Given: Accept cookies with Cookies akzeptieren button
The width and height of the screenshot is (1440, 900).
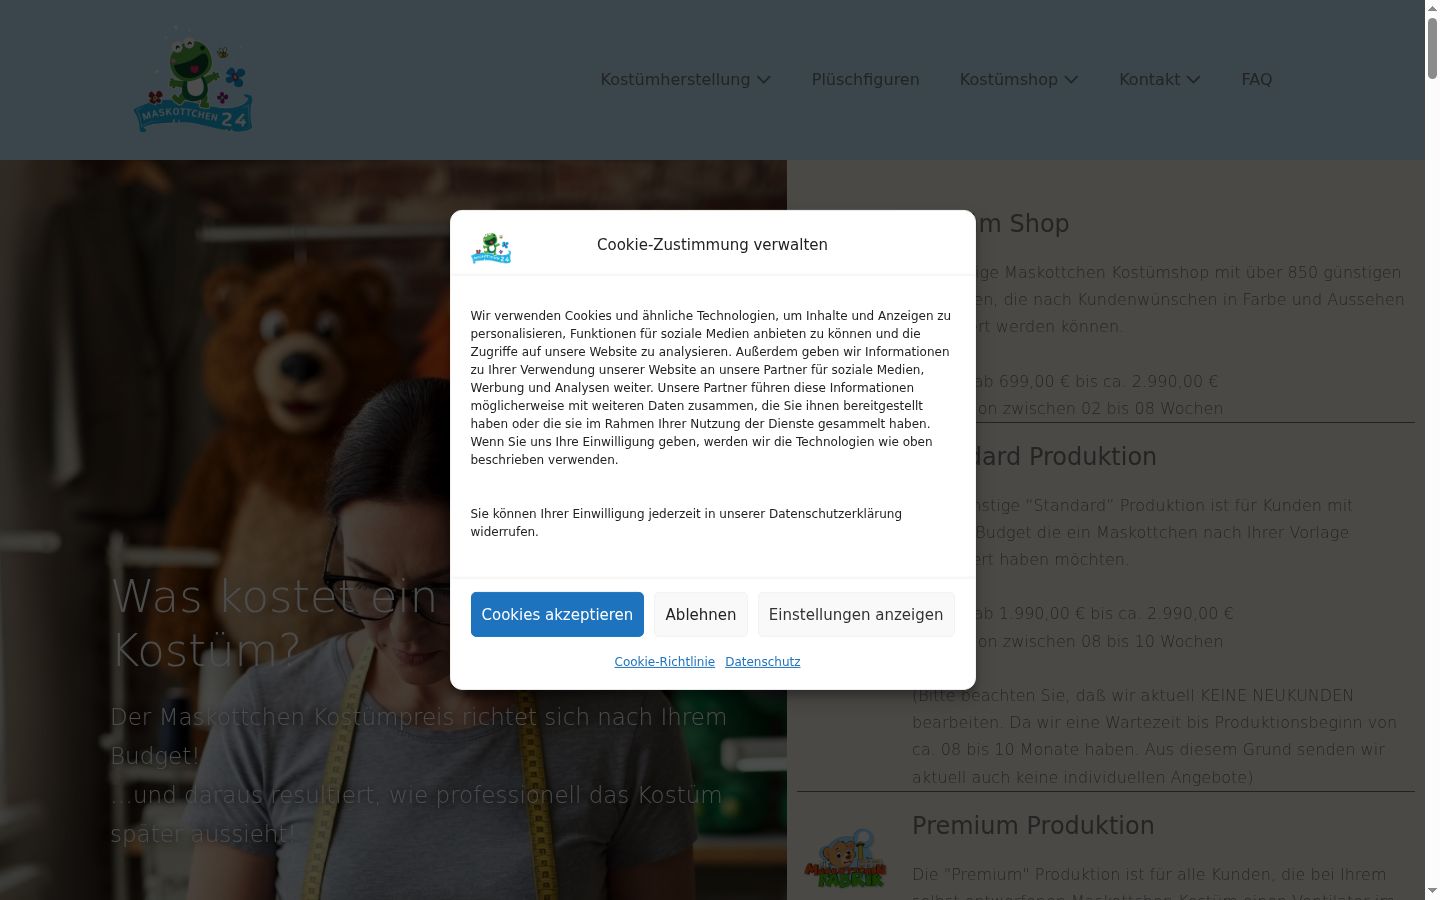Looking at the screenshot, I should pyautogui.click(x=557, y=614).
